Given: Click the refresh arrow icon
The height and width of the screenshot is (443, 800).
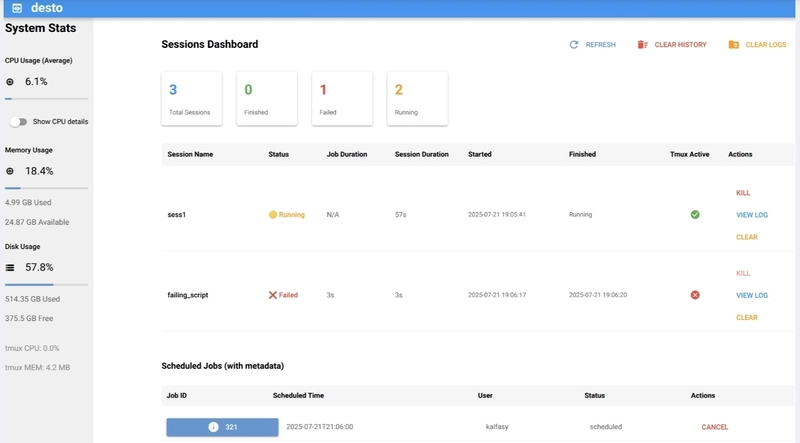Looking at the screenshot, I should [574, 45].
